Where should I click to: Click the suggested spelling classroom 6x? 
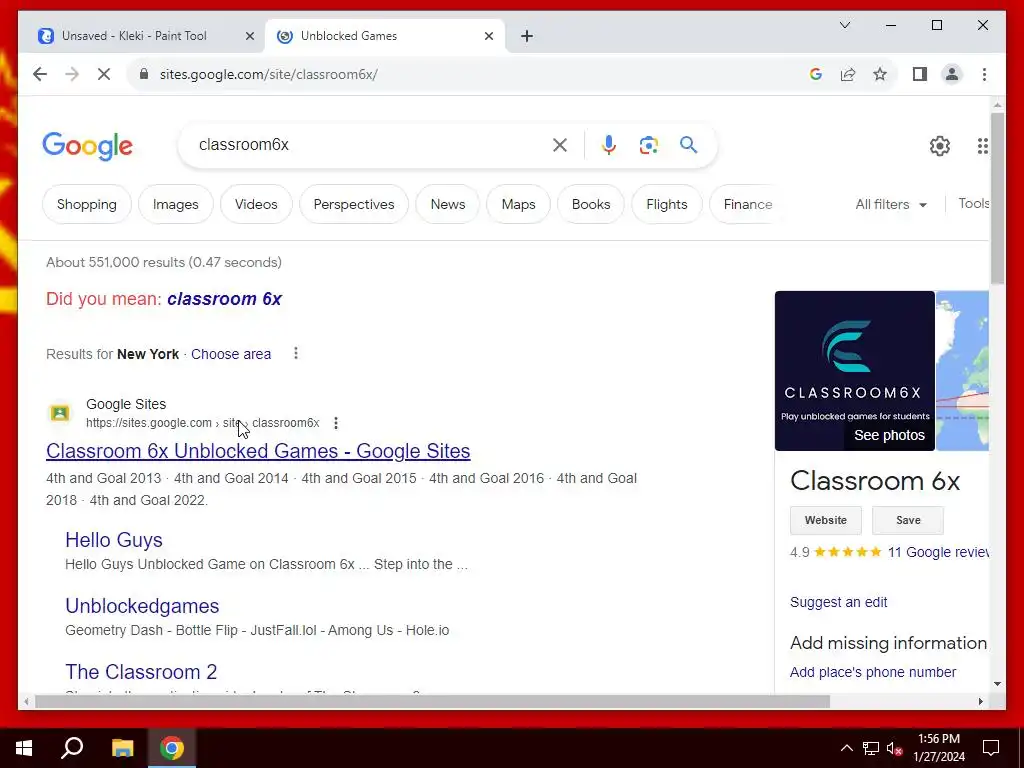point(225,299)
